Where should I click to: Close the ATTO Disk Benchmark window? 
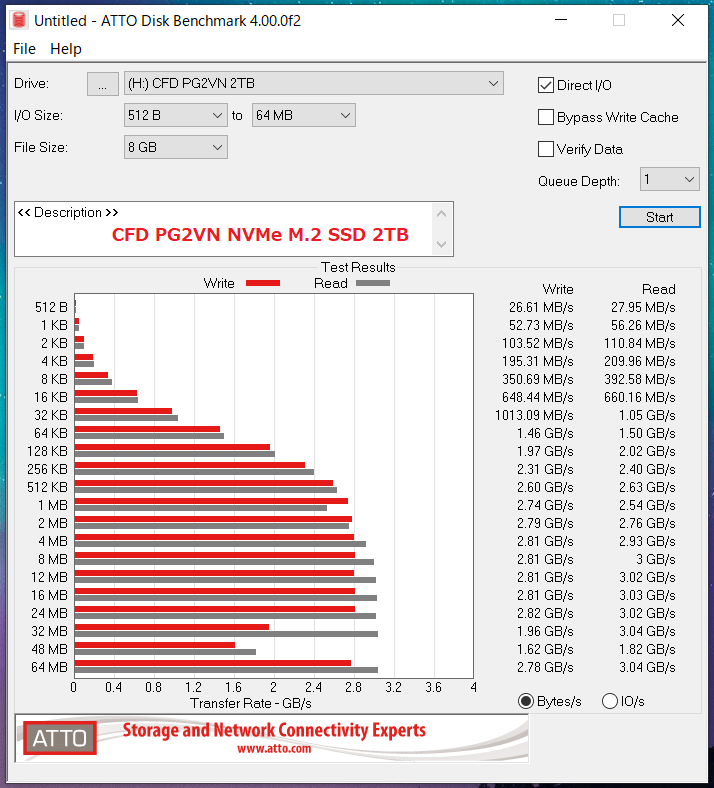point(678,20)
